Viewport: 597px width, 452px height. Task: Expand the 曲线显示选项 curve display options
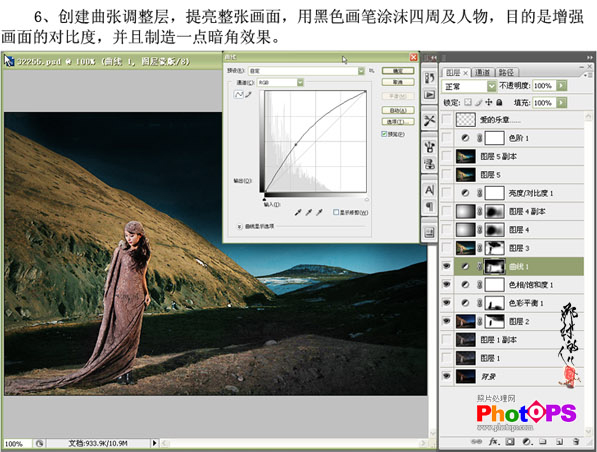click(x=239, y=226)
